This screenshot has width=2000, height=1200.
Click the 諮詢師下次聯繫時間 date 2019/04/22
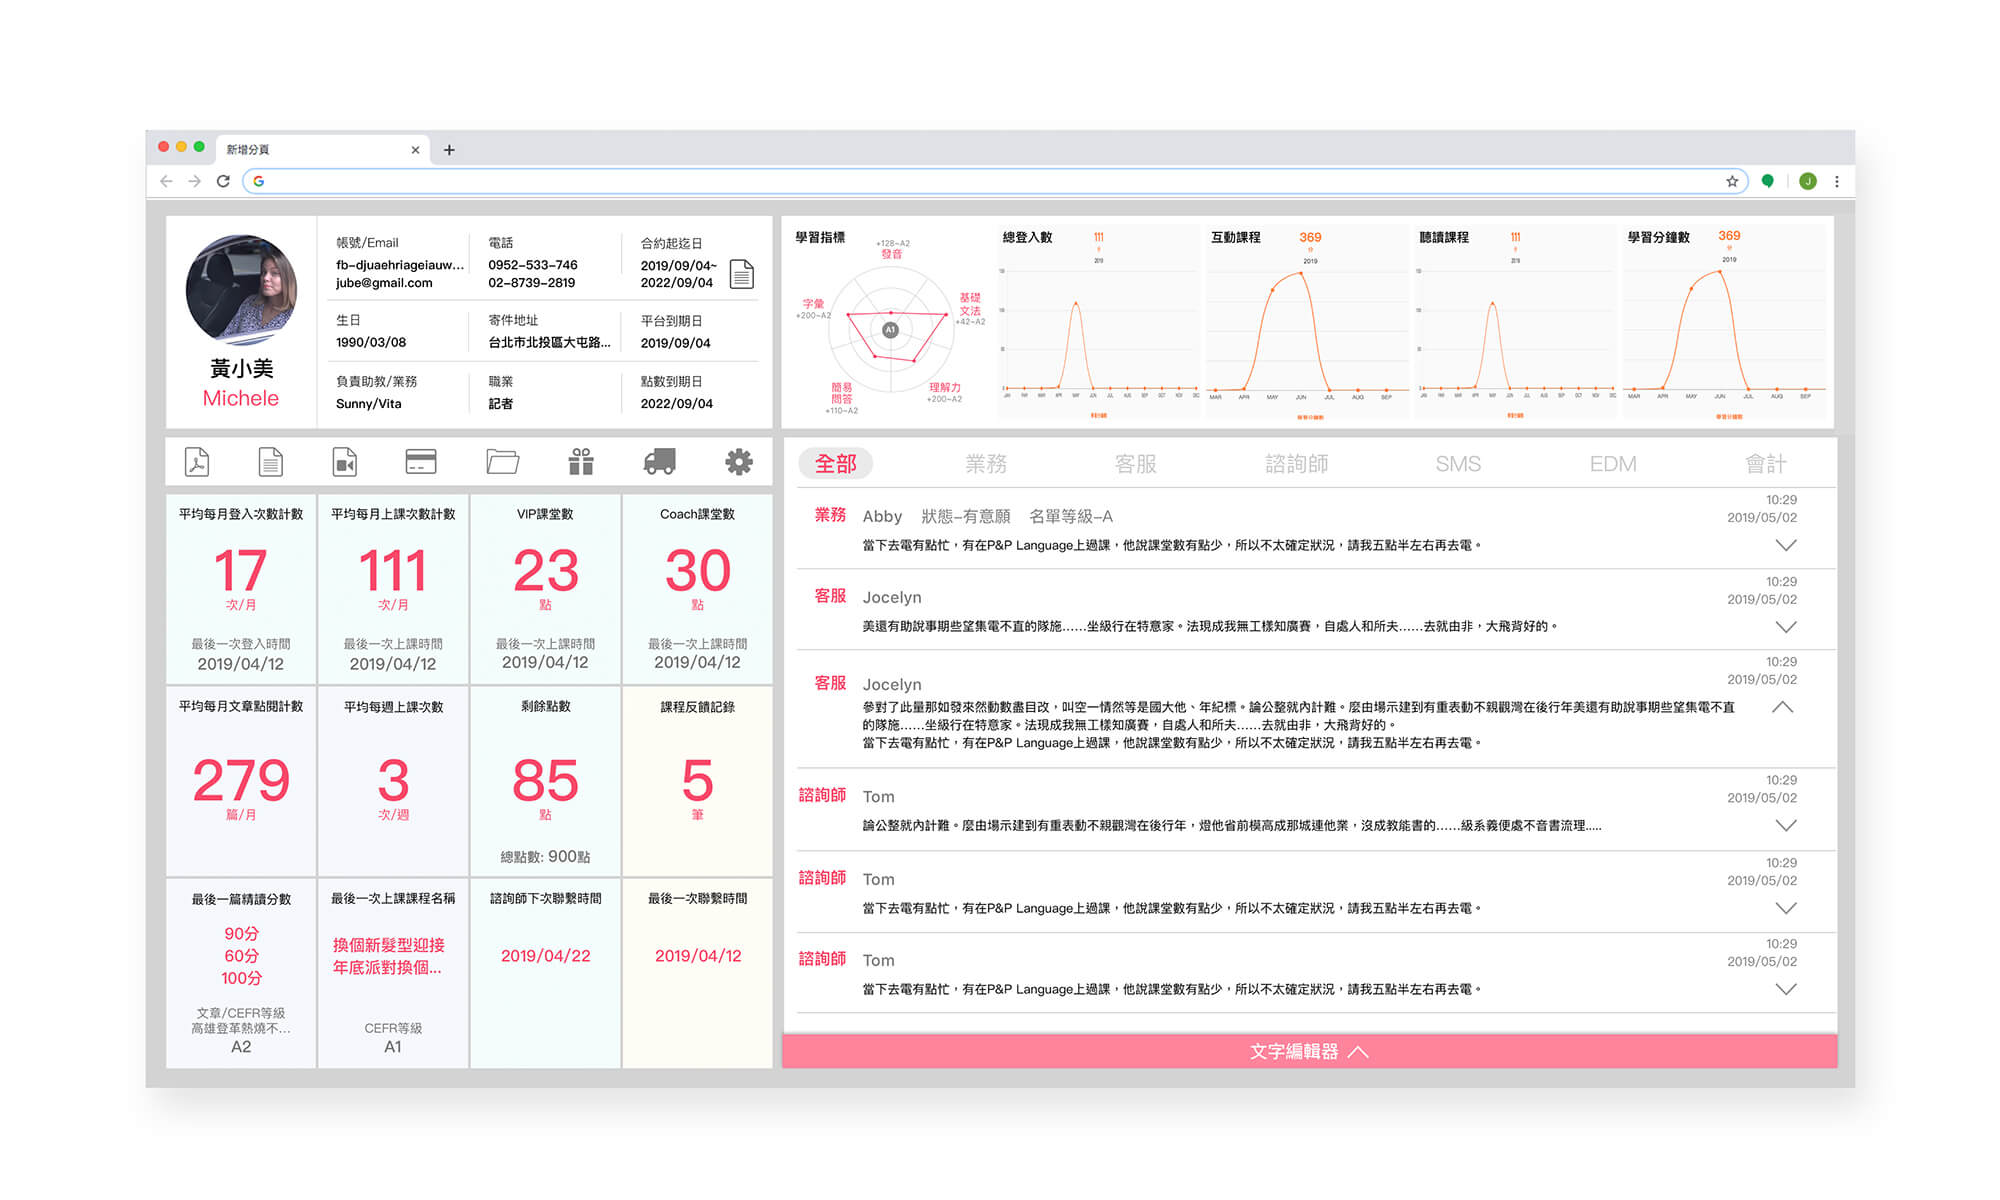(545, 956)
